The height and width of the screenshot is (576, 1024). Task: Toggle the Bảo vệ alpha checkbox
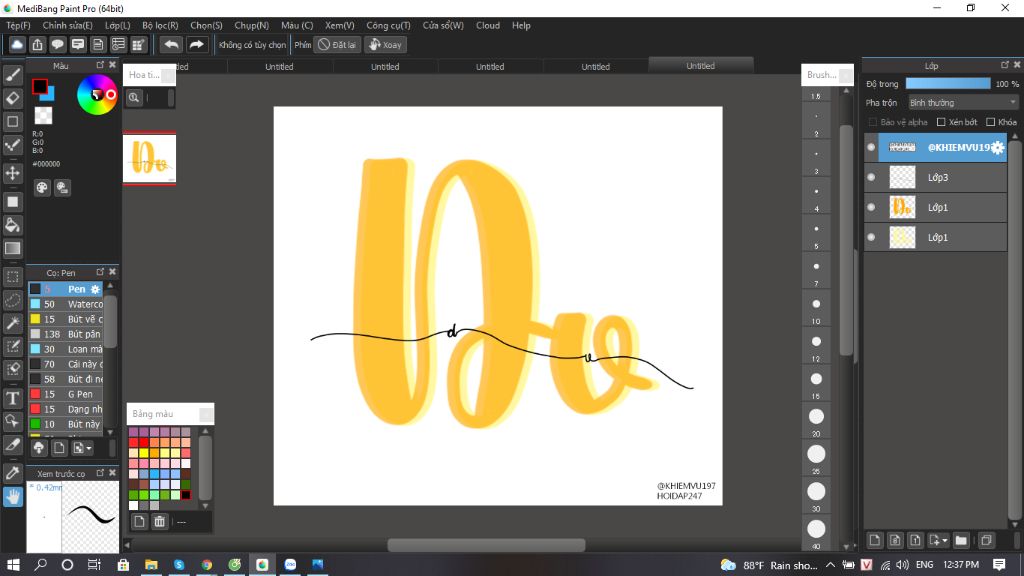[x=872, y=122]
